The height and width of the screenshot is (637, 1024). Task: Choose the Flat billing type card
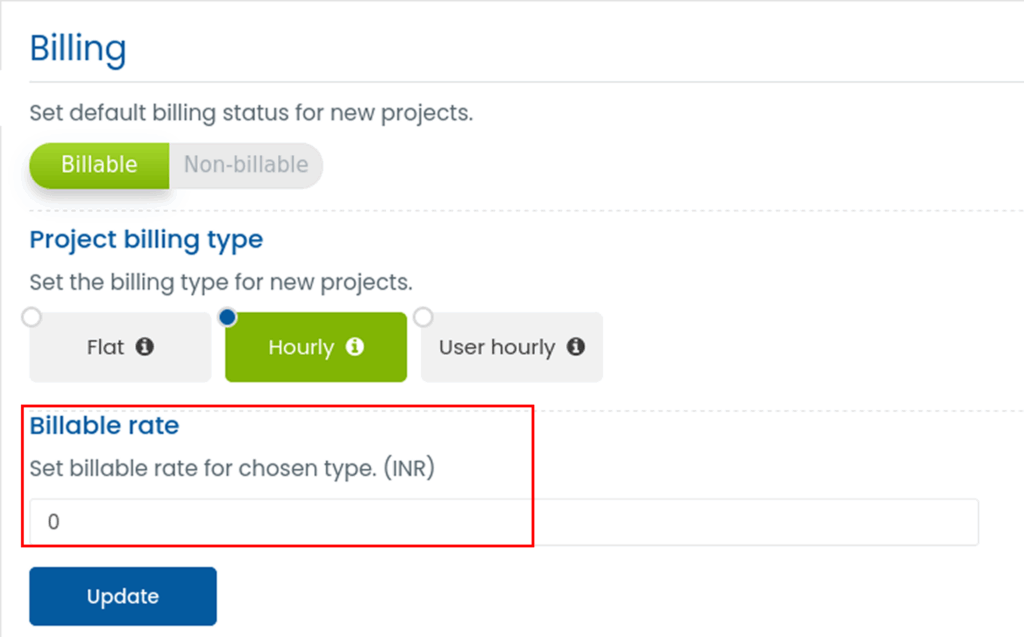coord(105,348)
